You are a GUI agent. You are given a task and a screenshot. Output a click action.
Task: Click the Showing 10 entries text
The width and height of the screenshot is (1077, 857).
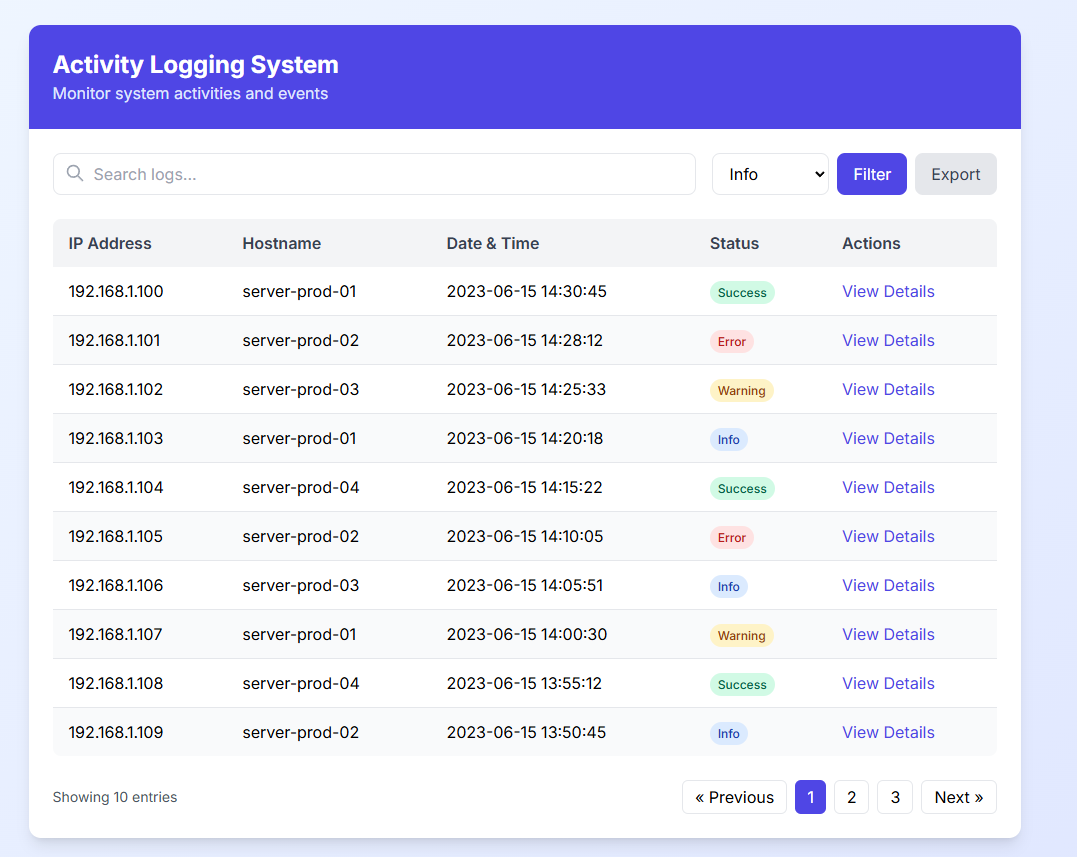[115, 797]
